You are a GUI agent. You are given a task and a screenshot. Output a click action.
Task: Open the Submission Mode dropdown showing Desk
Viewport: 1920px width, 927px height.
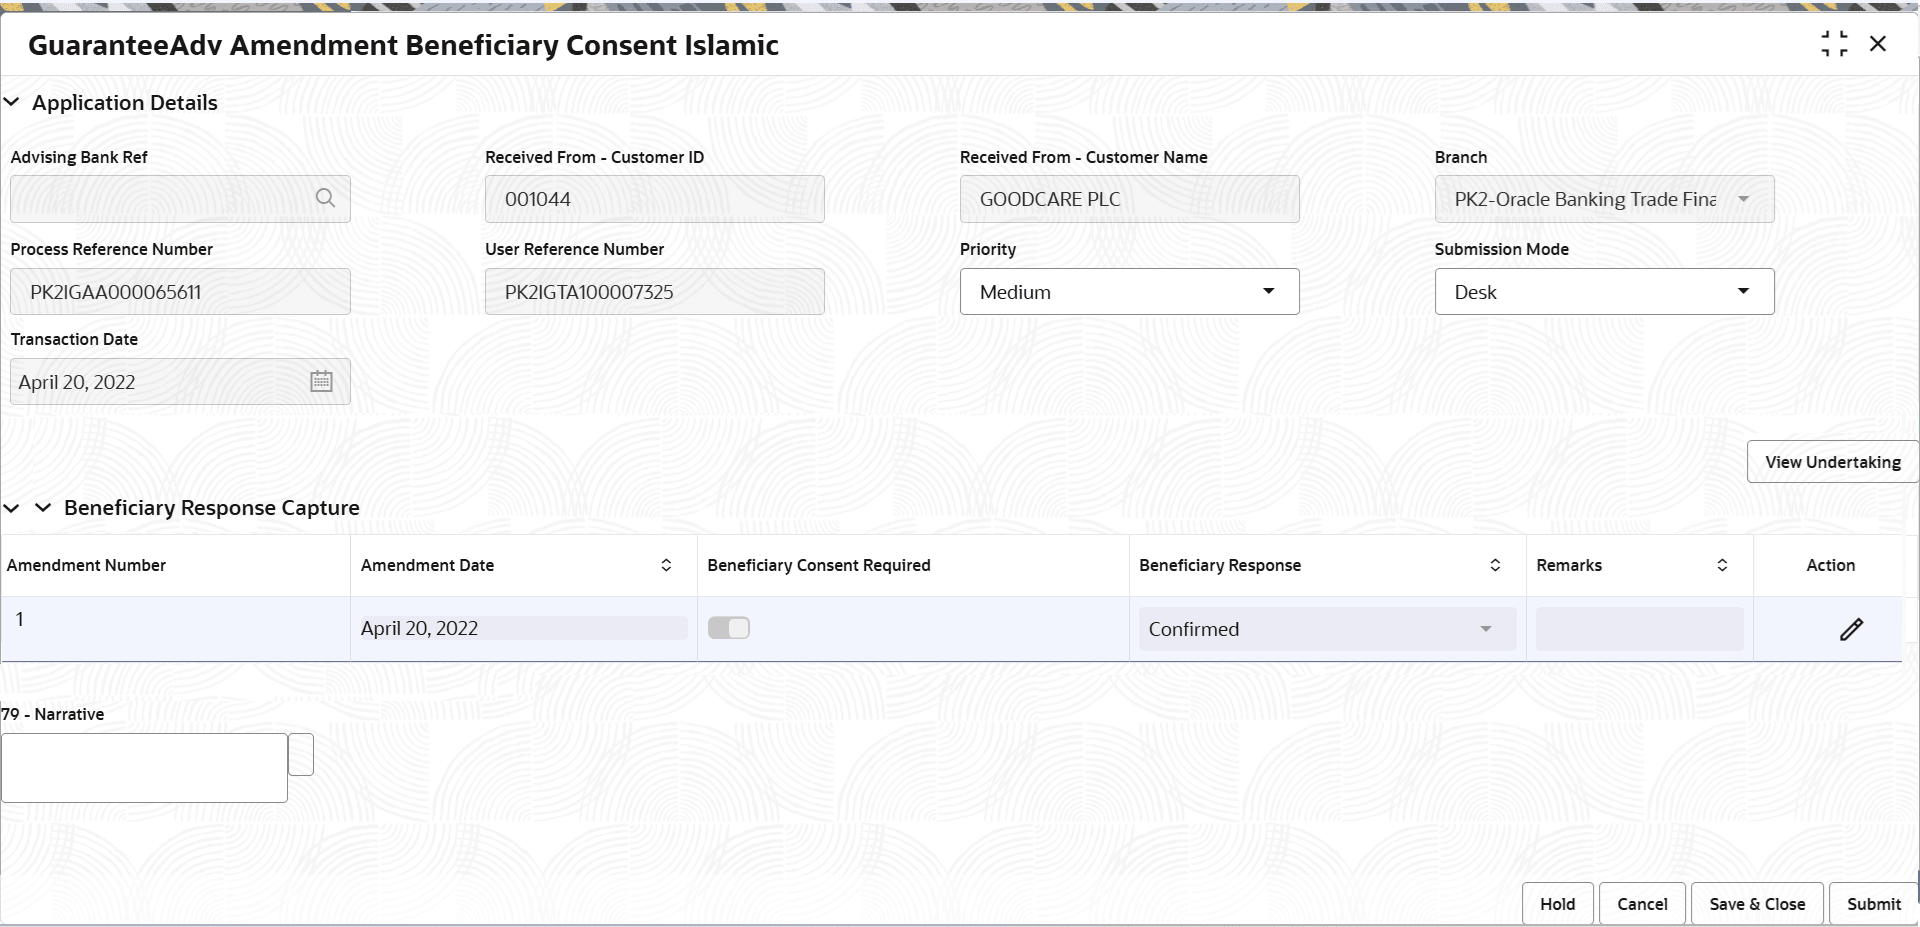pyautogui.click(x=1604, y=291)
